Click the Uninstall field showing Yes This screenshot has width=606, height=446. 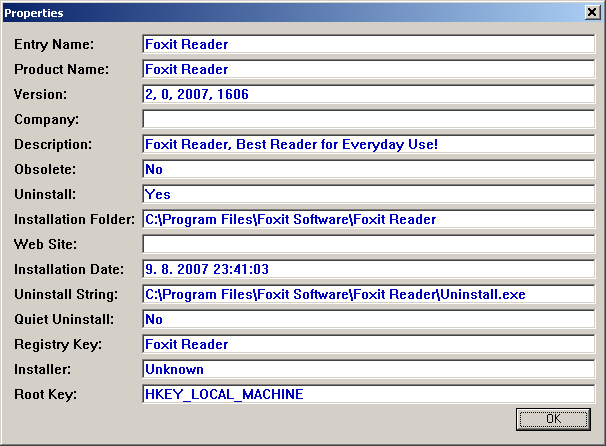[369, 194]
